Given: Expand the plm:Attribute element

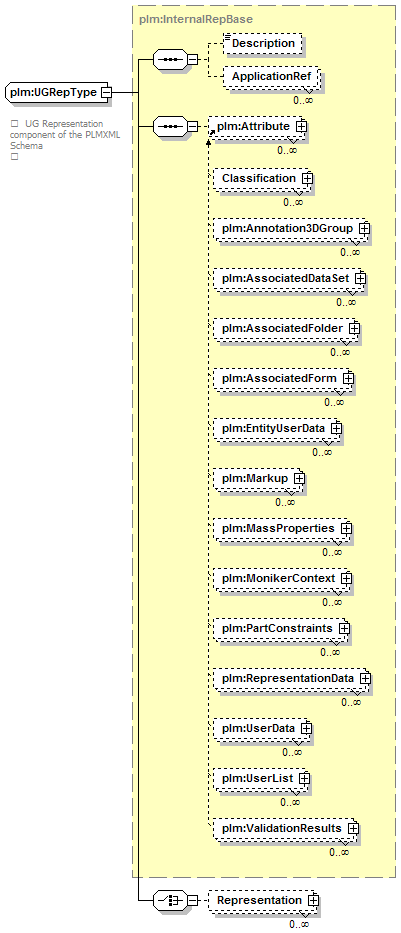Looking at the screenshot, I should pos(301,126).
